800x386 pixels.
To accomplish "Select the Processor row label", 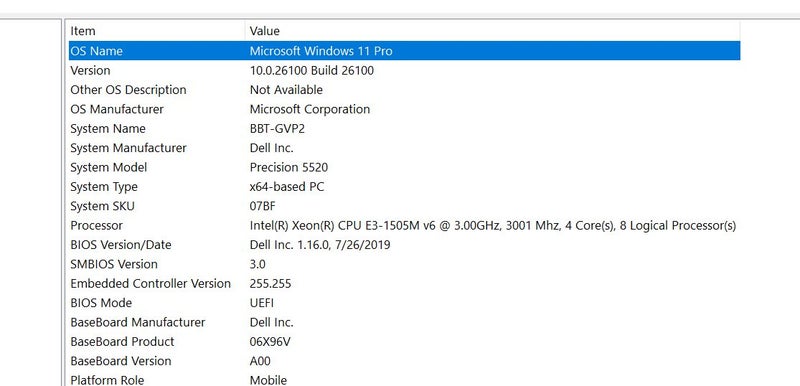I will point(96,225).
